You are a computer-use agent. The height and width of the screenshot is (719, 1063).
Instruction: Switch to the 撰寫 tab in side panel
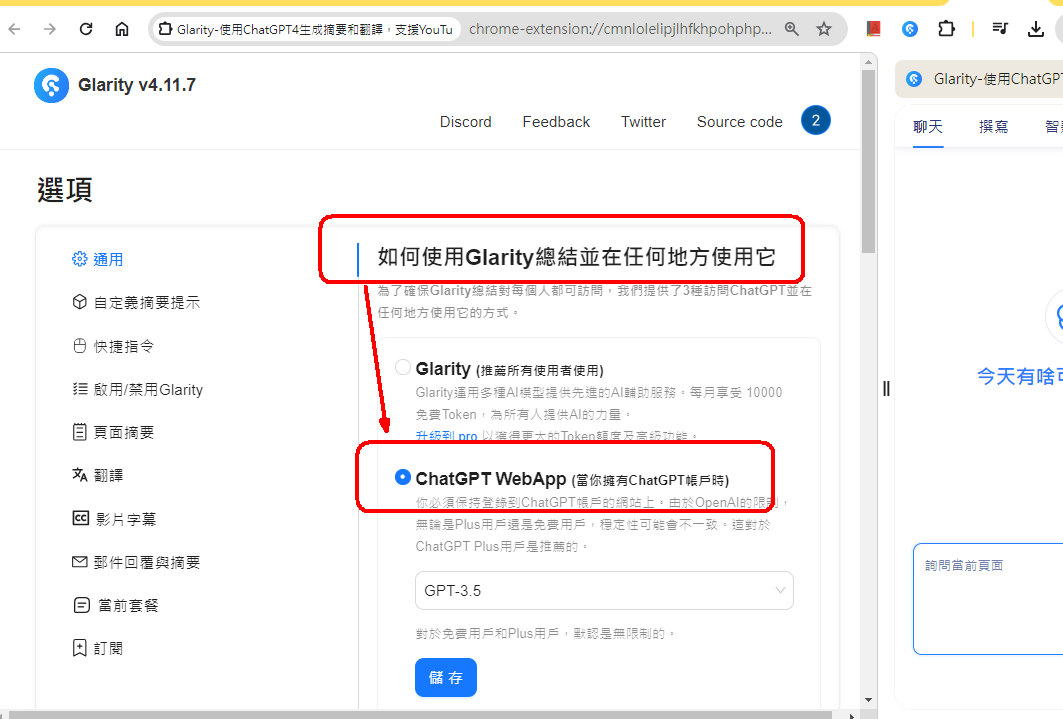pos(993,127)
